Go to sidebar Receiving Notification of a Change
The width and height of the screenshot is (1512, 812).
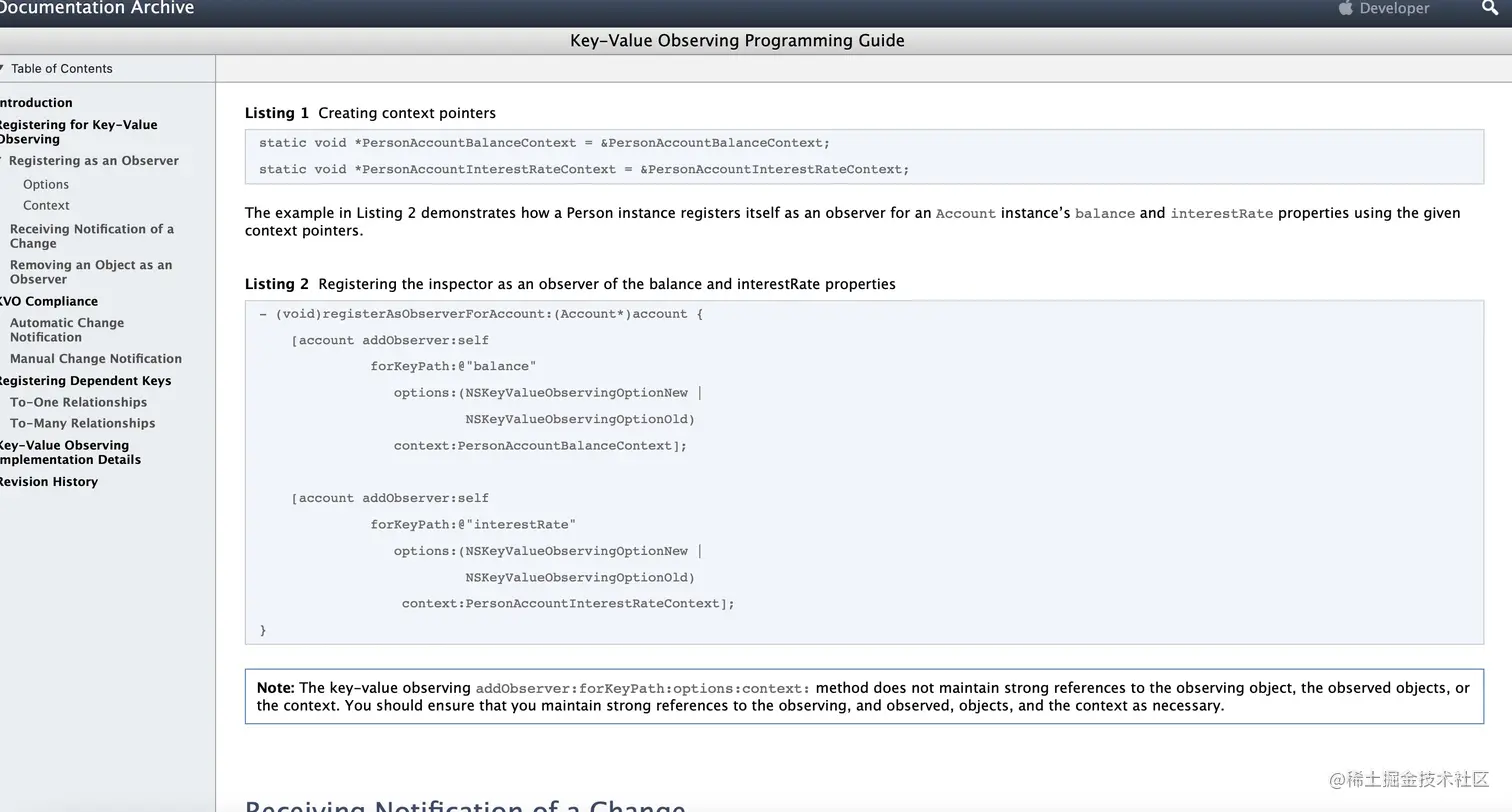pyautogui.click(x=92, y=236)
